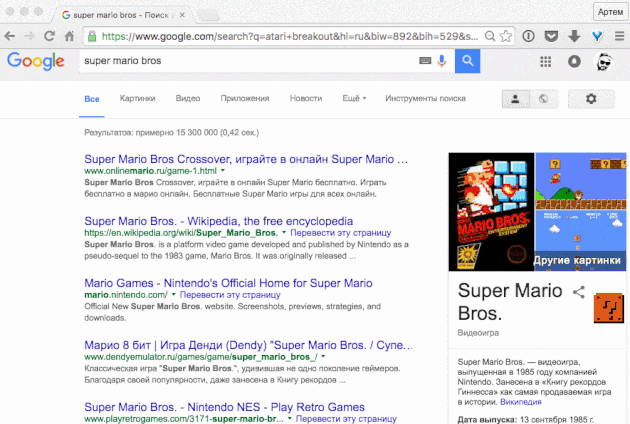
Task: Go to Google home via logo
Action: (x=36, y=61)
